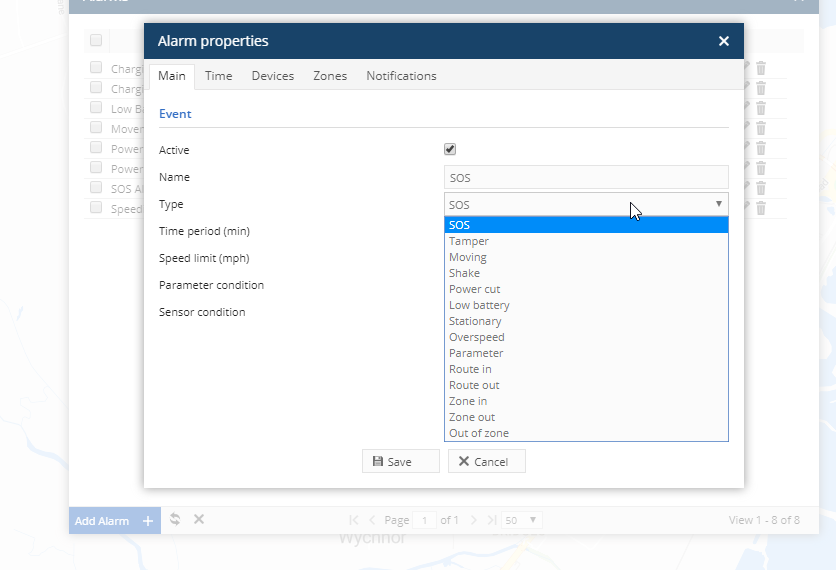The width and height of the screenshot is (836, 570).
Task: Tick the SOS Alarm row checkbox
Action: (x=96, y=187)
